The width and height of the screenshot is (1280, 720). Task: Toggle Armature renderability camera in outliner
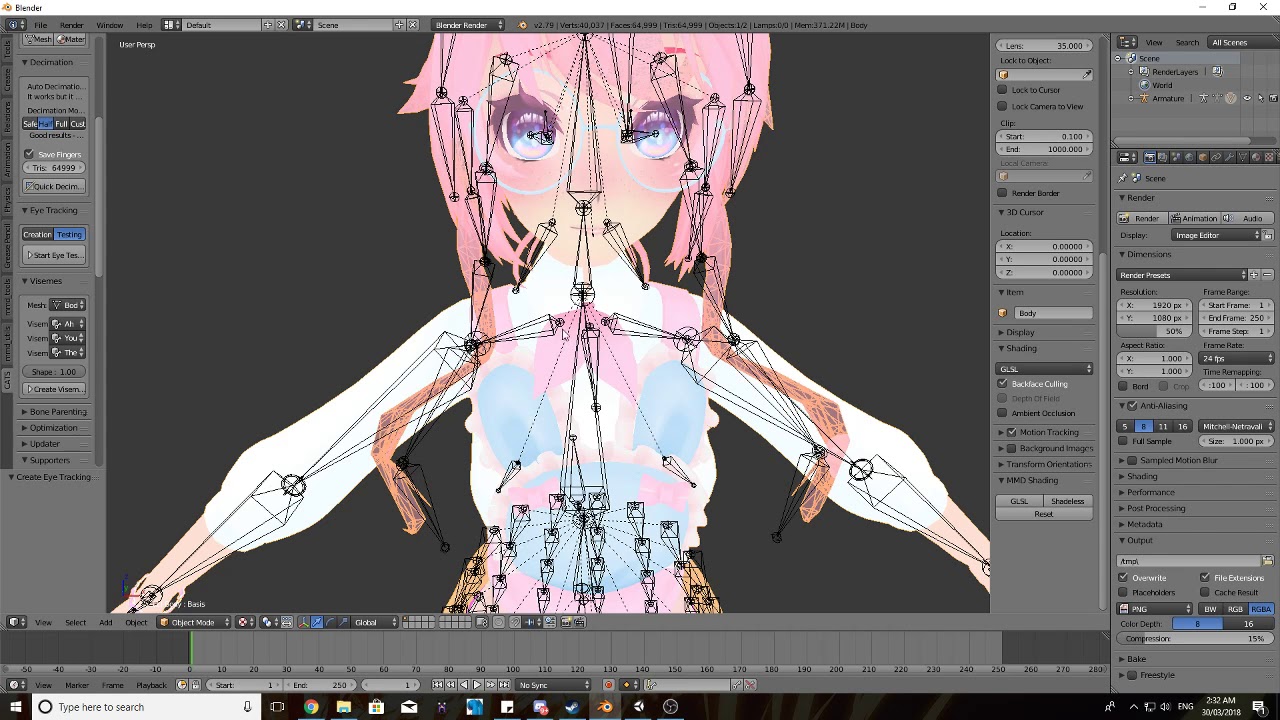pos(1273,98)
